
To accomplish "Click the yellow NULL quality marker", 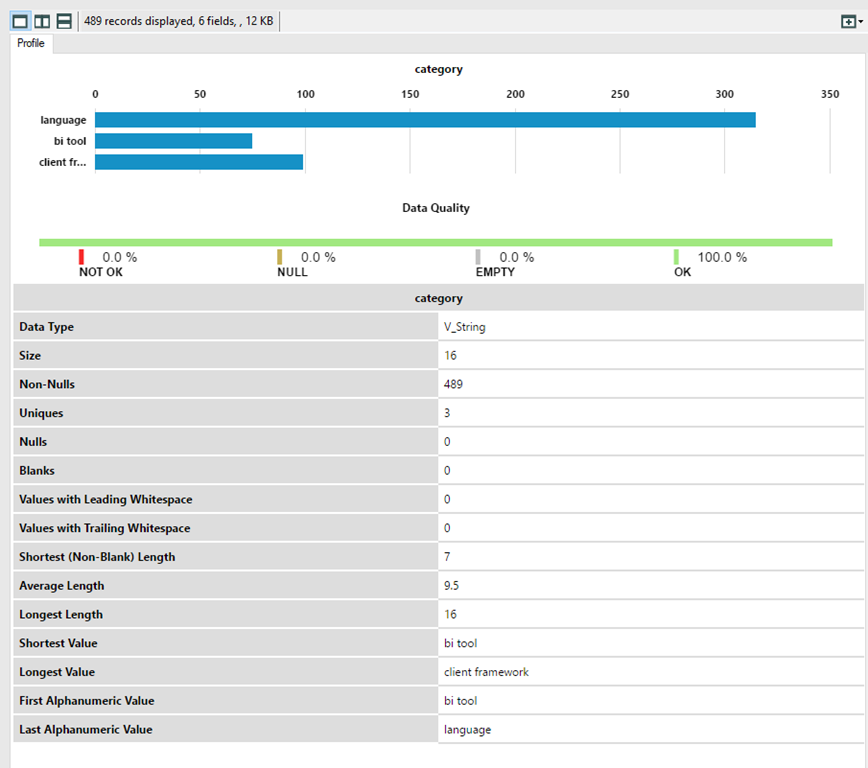I will pos(280,257).
